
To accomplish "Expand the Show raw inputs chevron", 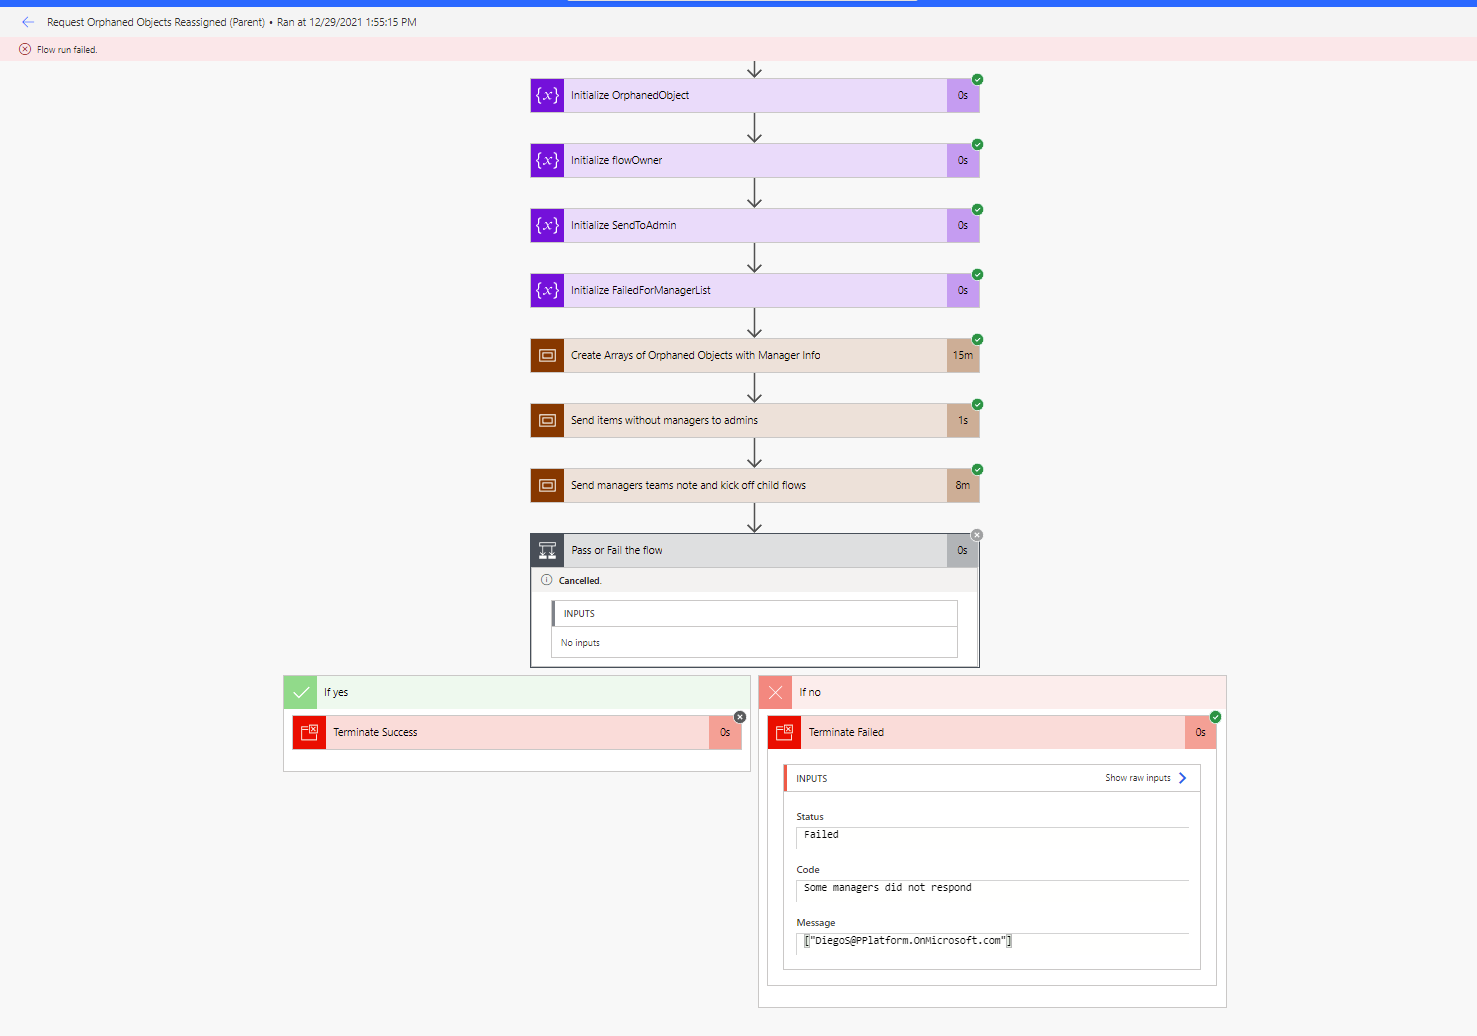I will [1182, 777].
